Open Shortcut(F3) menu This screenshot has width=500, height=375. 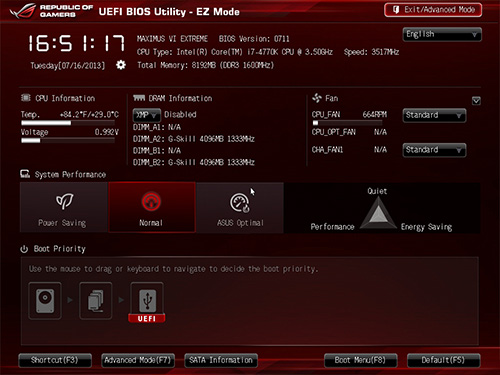pyautogui.click(x=55, y=360)
